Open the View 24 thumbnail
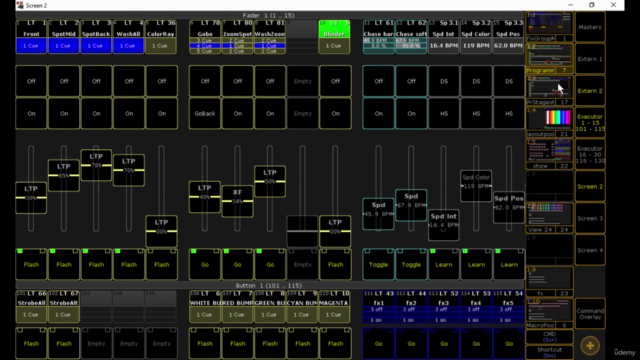640x360 pixels. [549, 218]
